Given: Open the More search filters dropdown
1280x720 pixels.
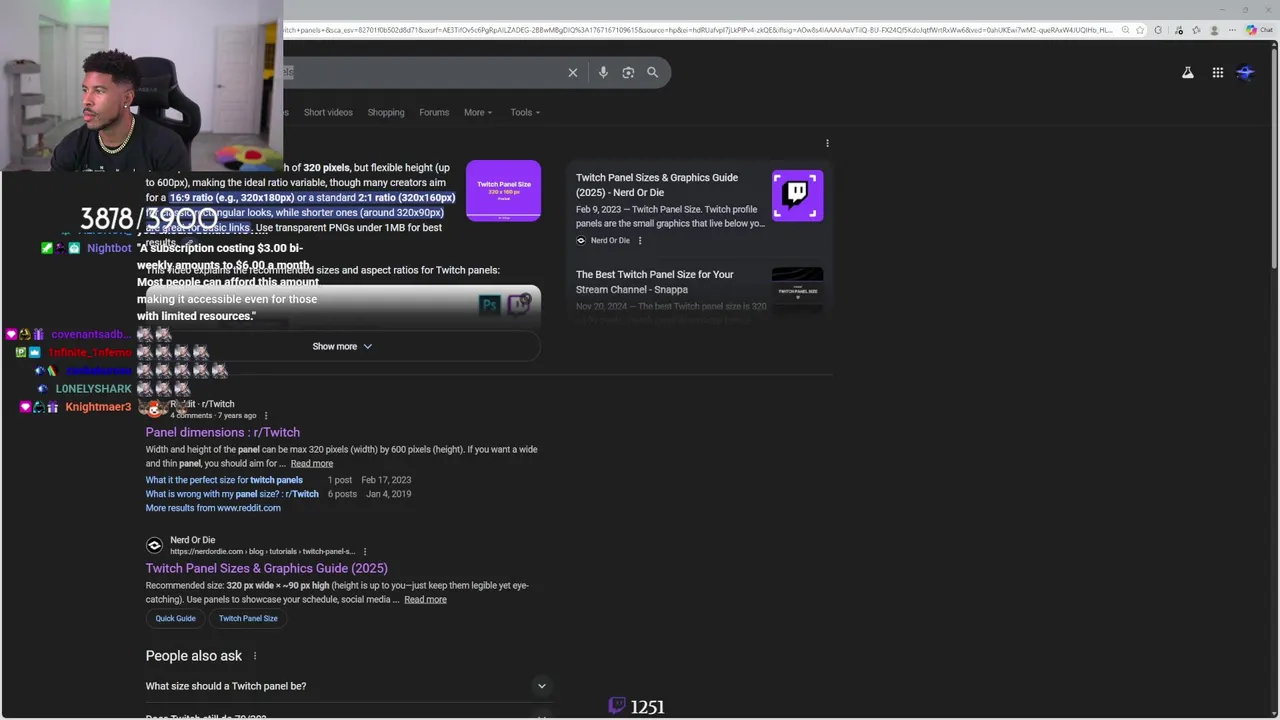Looking at the screenshot, I should click(x=478, y=112).
